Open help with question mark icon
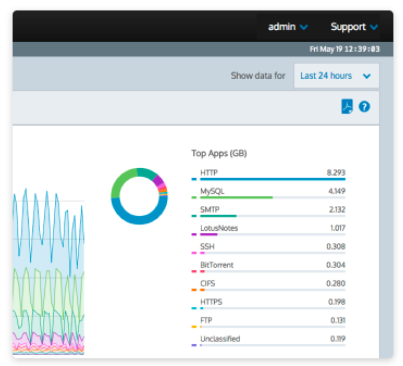The image size is (403, 366). [364, 107]
